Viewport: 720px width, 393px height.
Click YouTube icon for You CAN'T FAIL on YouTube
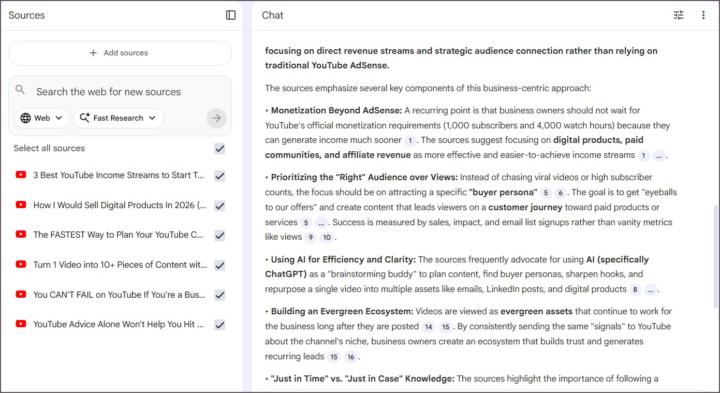[21, 294]
